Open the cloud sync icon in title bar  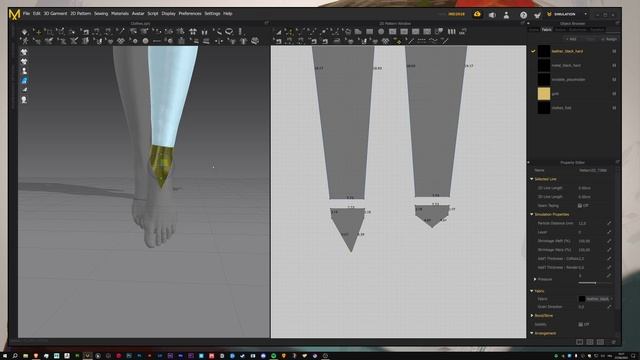tap(477, 14)
